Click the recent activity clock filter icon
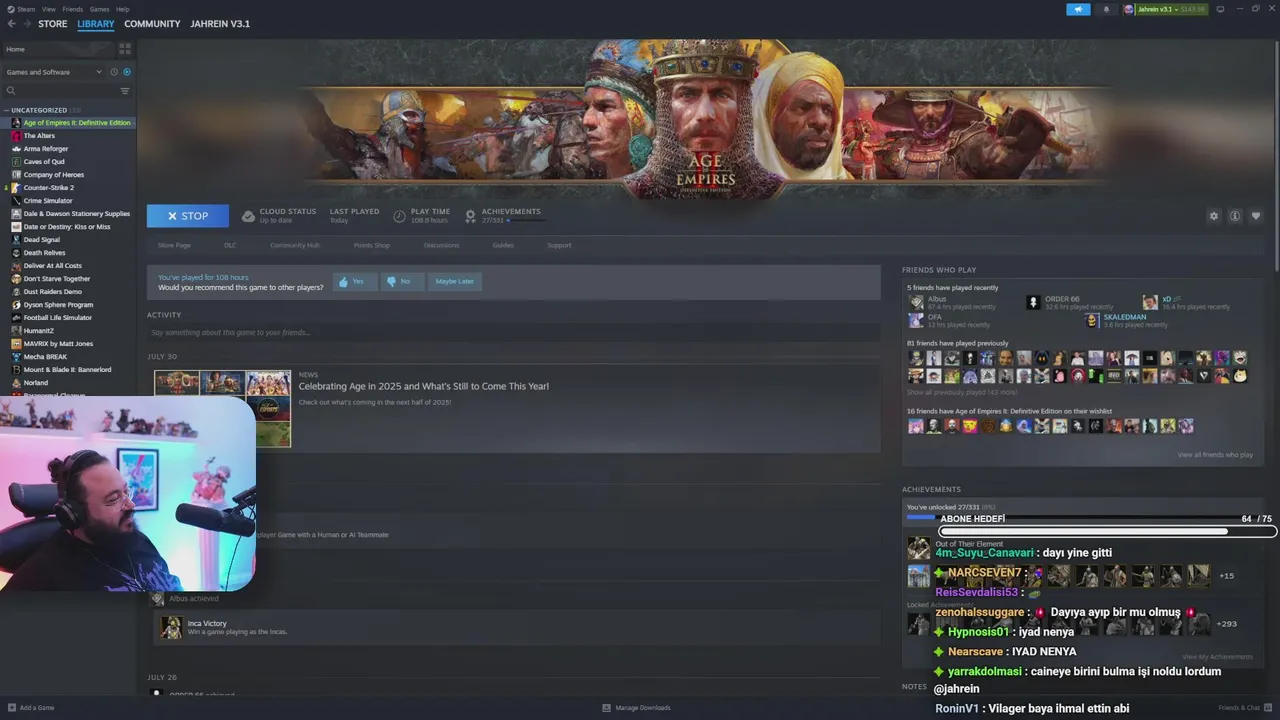Viewport: 1280px width, 720px height. click(x=114, y=72)
